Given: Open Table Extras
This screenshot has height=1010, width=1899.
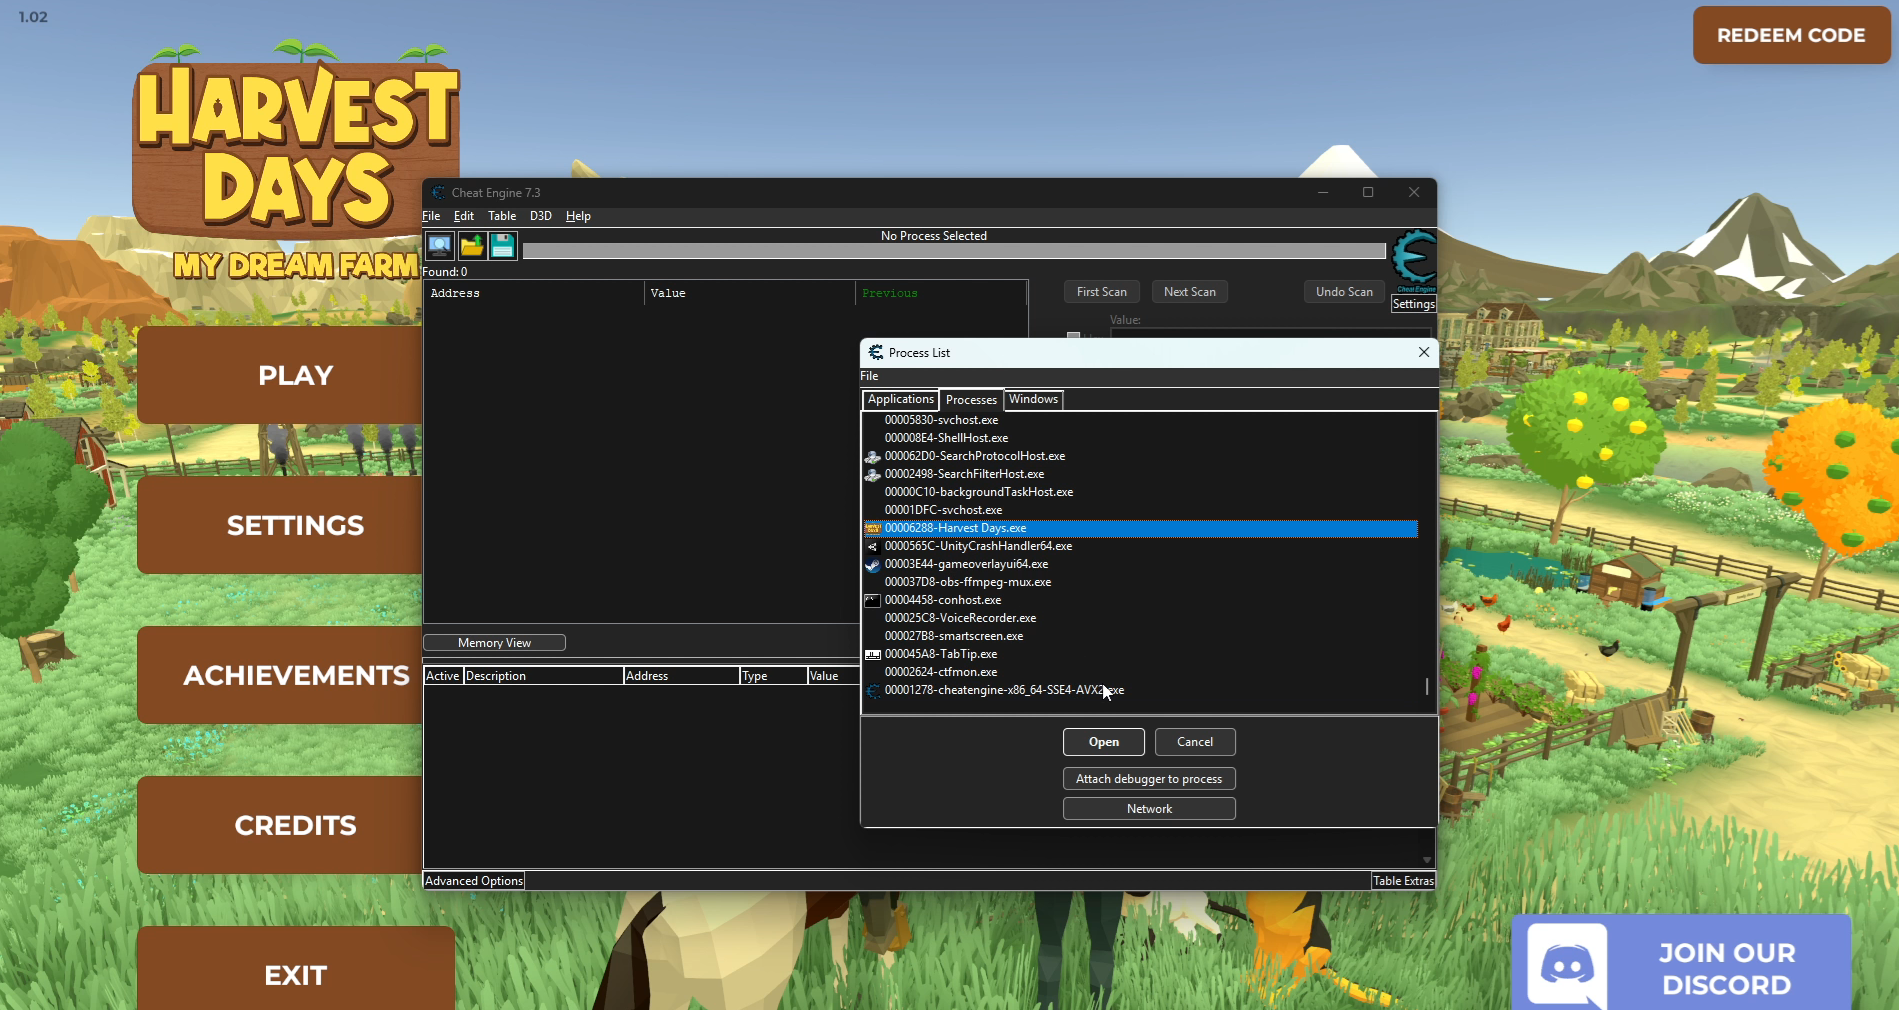Looking at the screenshot, I should coord(1404,881).
